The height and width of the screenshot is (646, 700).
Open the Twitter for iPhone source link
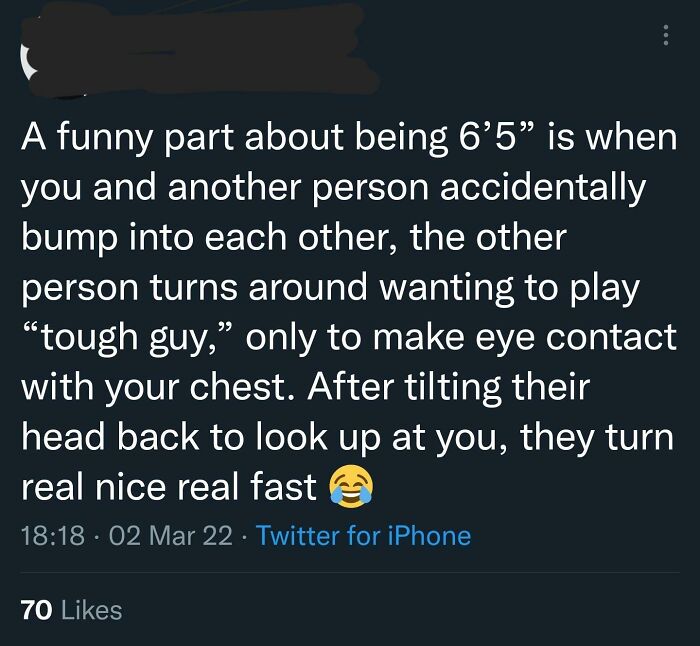[x=363, y=536]
